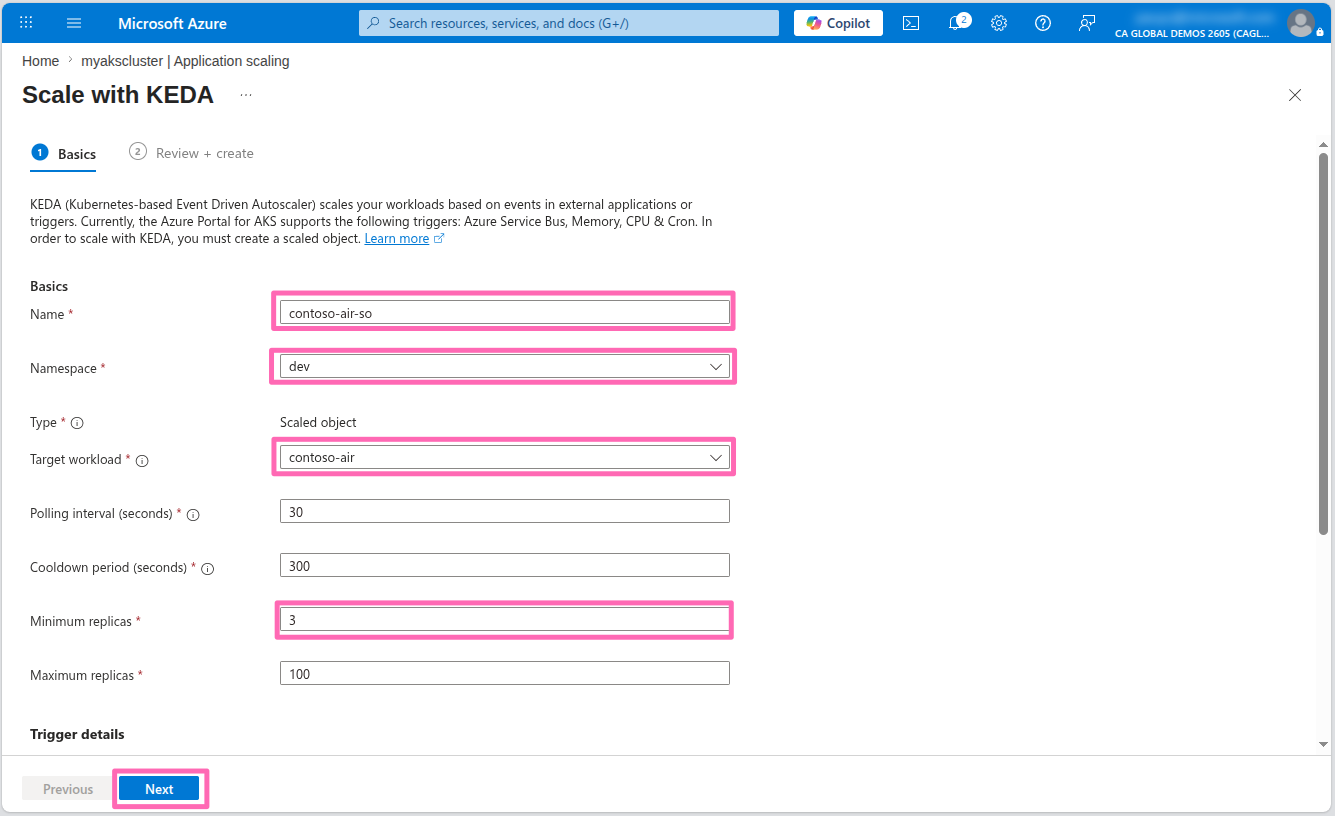Viewport: 1335px width, 816px height.
Task: Click the ellipsis next to Scale with KEDA
Action: [x=246, y=95]
